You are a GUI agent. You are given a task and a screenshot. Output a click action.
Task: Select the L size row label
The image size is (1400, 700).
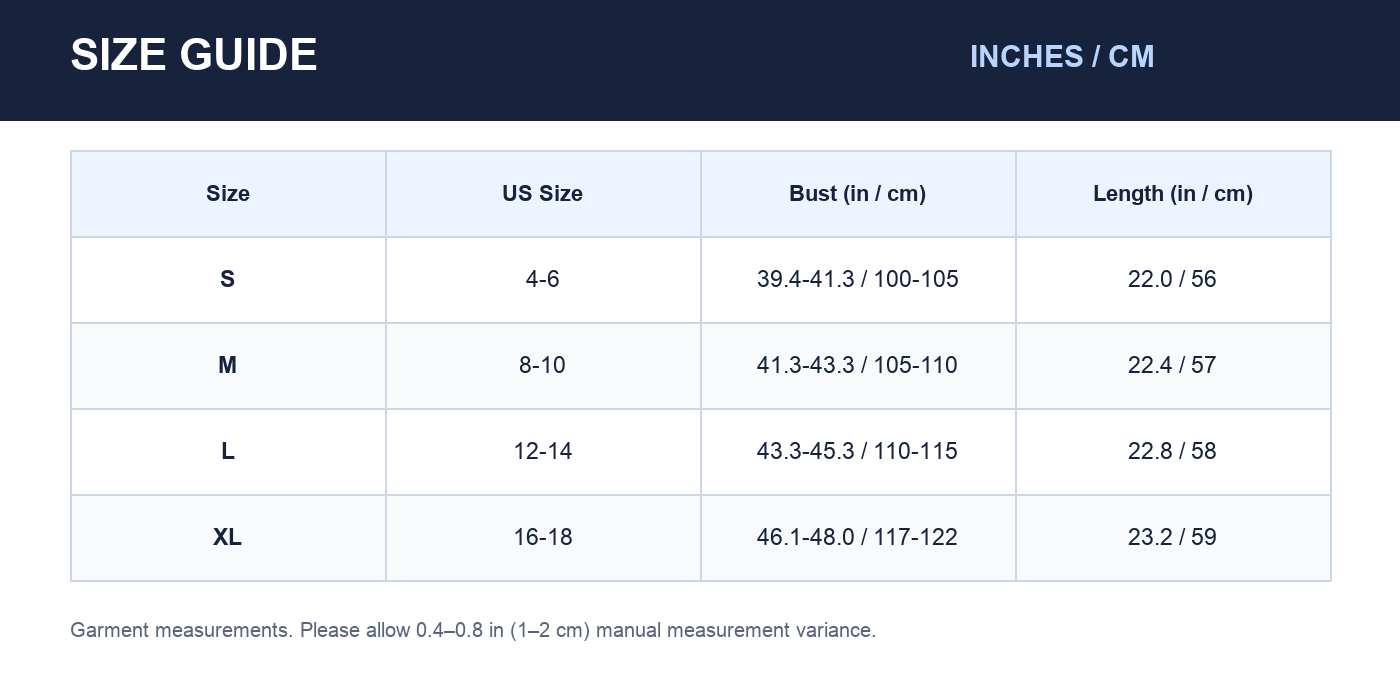[228, 451]
